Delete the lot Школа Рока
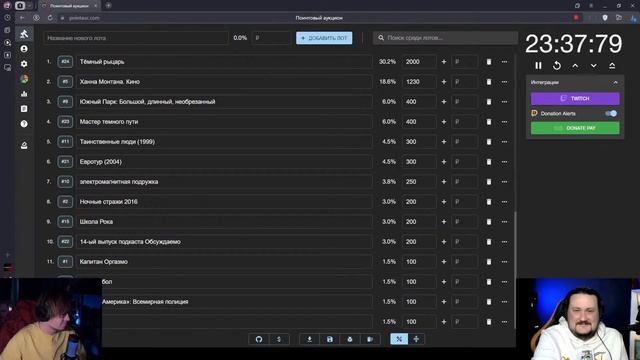Screen dimensions: 640x360 pyautogui.click(x=489, y=222)
